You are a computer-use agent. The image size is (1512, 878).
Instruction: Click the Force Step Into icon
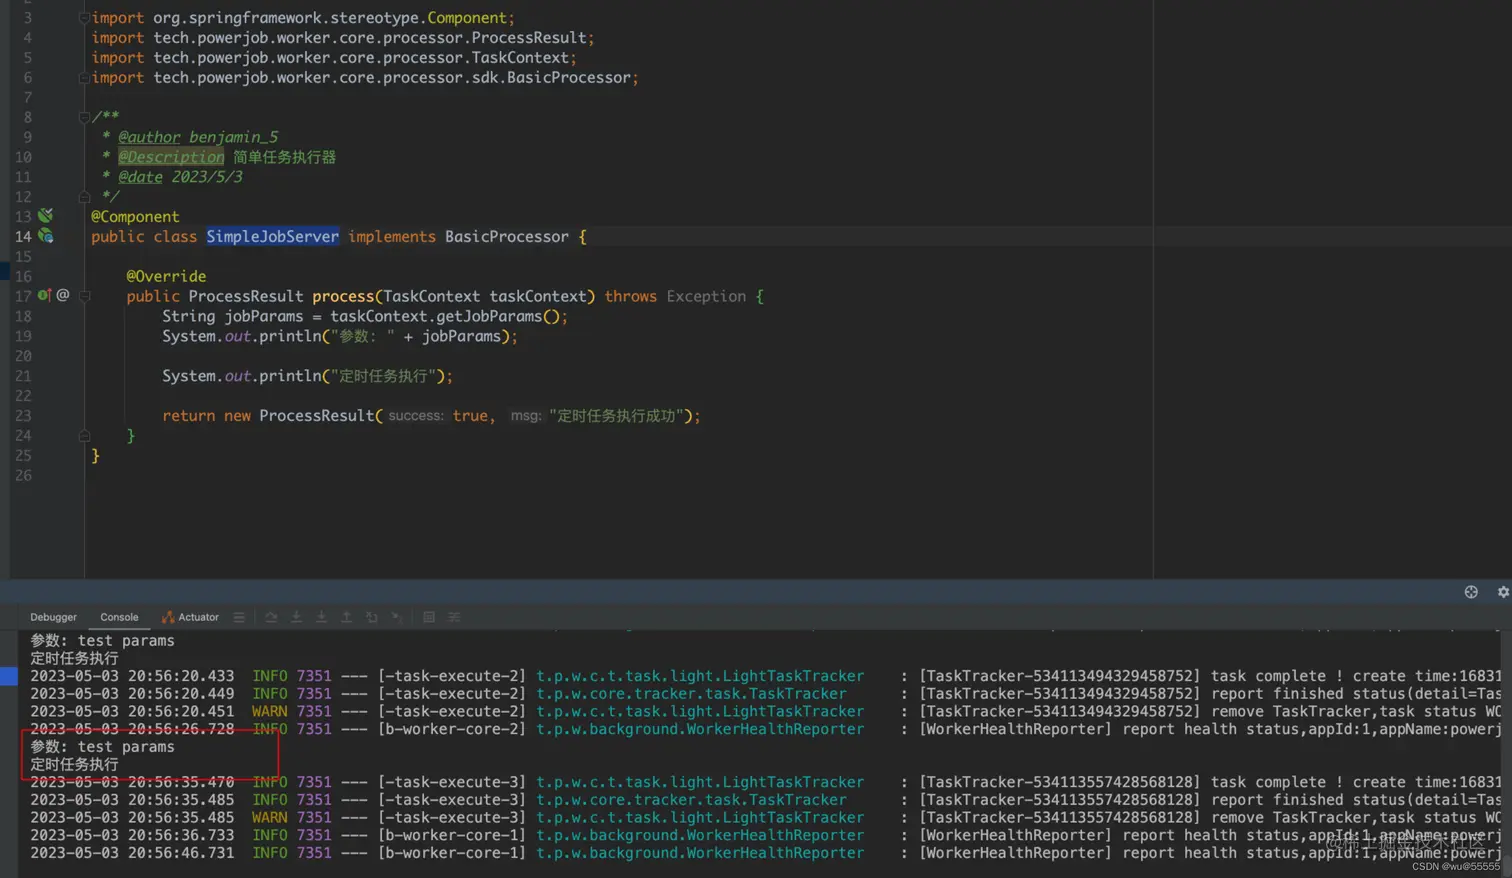point(321,617)
